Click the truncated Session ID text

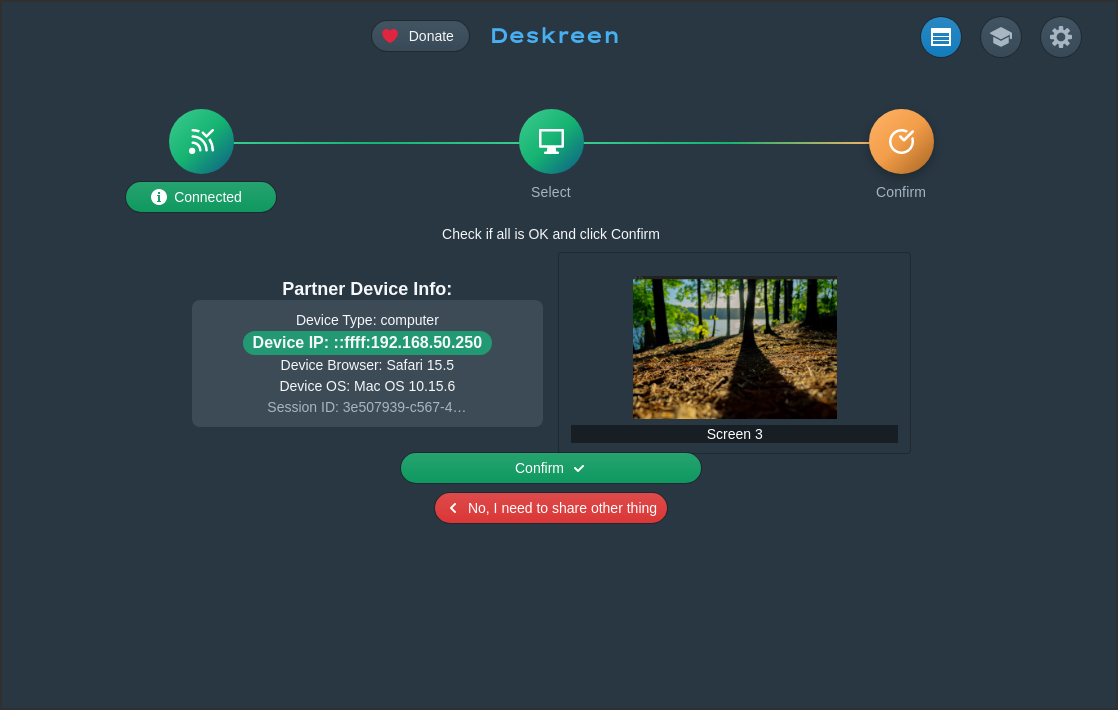(x=367, y=407)
